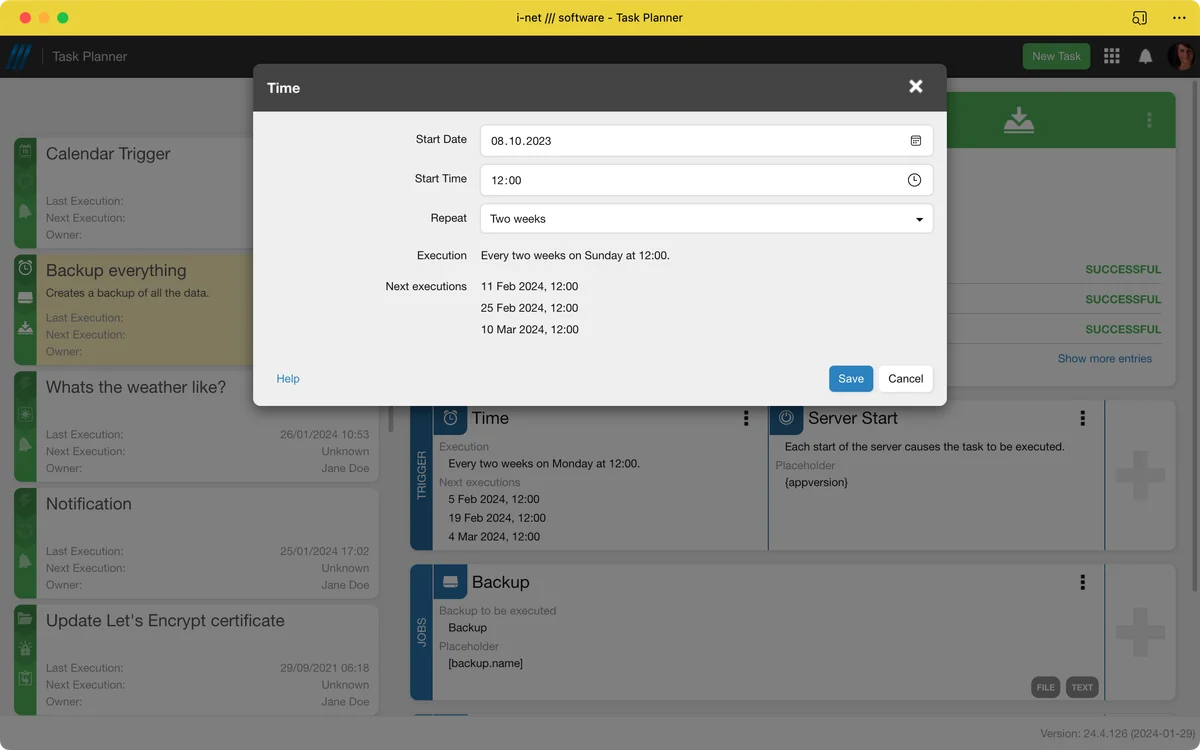Image resolution: width=1200 pixels, height=750 pixels.
Task: Close the Time dialog with X
Action: tap(915, 87)
